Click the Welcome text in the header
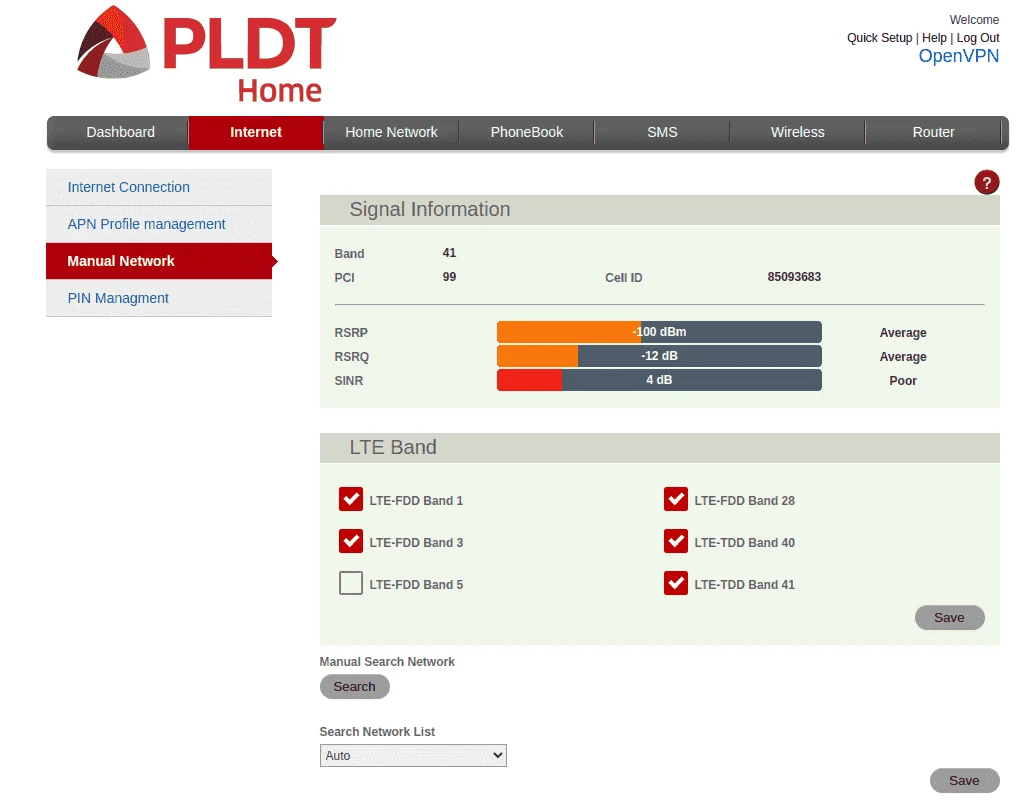1022x802 pixels. tap(974, 20)
